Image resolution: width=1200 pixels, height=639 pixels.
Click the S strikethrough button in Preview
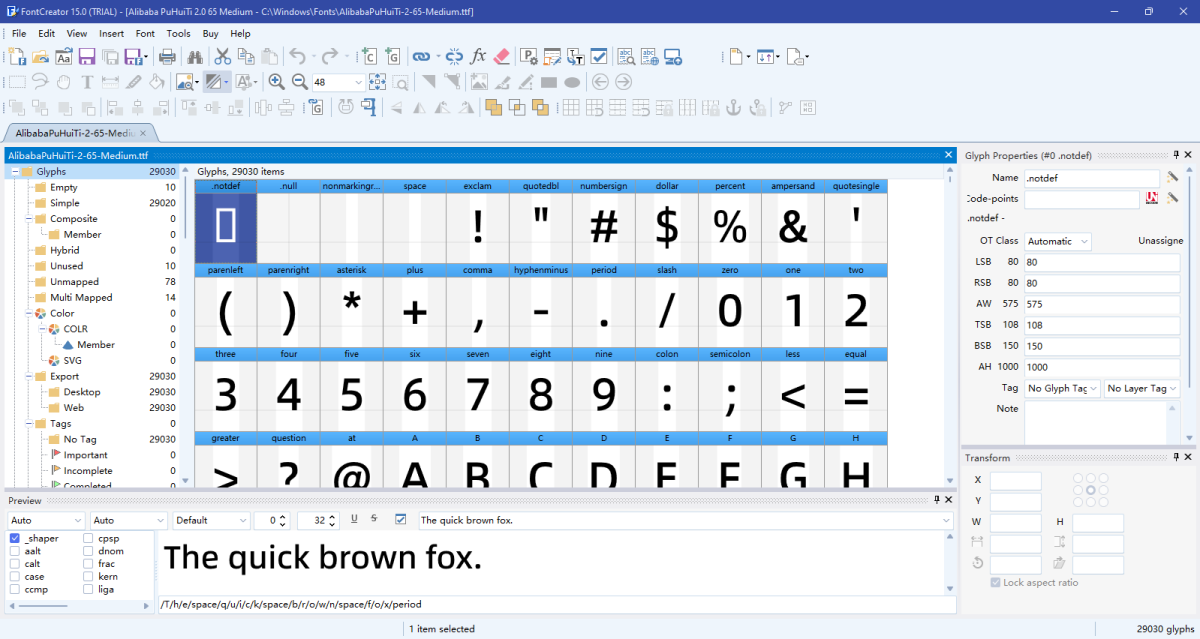[x=373, y=520]
